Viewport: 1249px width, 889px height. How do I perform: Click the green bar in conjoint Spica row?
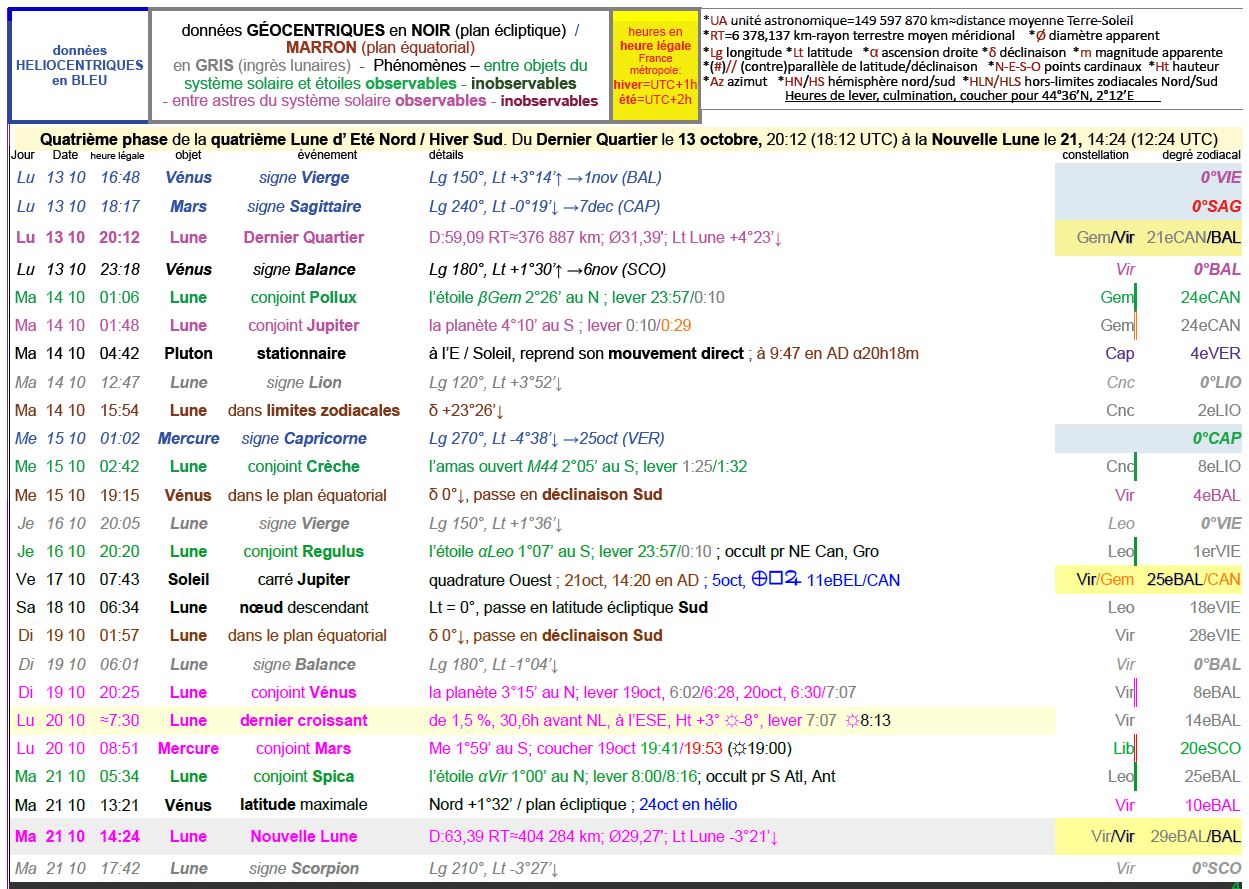[1135, 776]
